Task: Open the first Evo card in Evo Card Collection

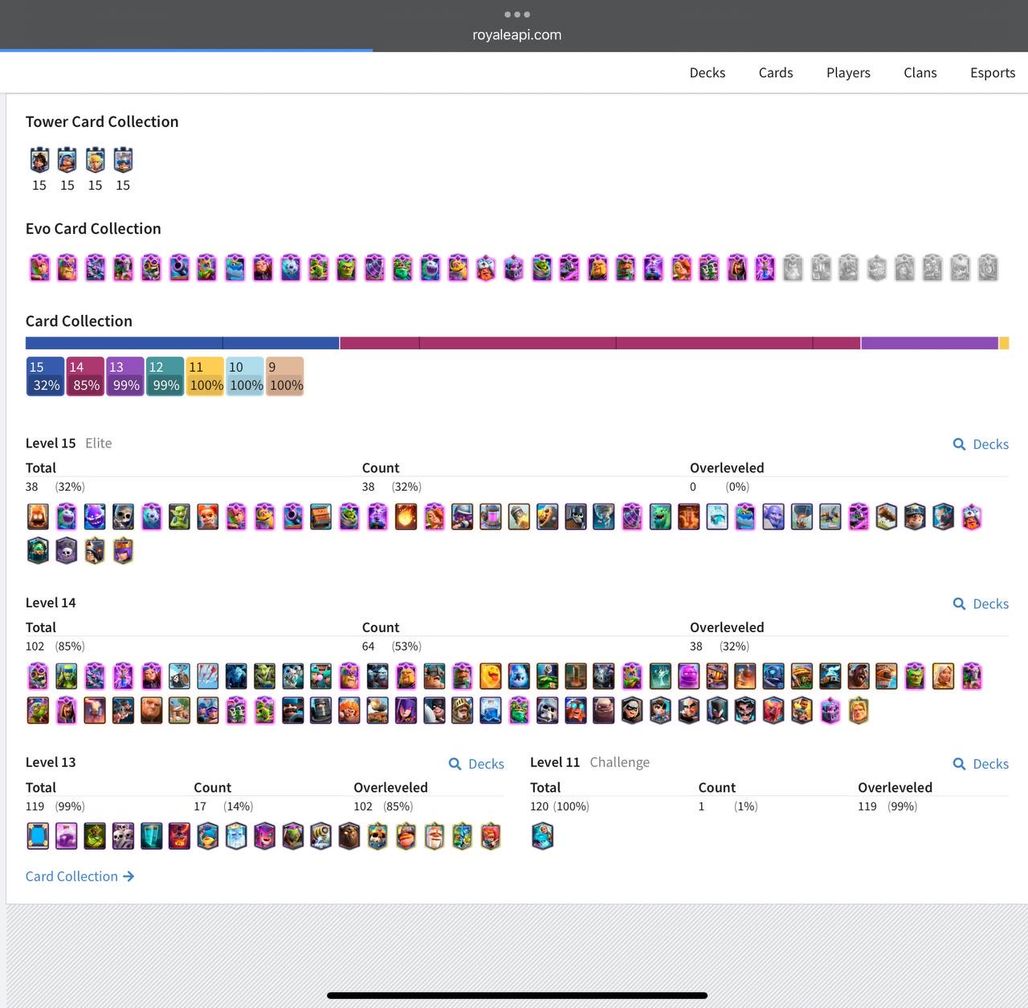Action: point(39,268)
